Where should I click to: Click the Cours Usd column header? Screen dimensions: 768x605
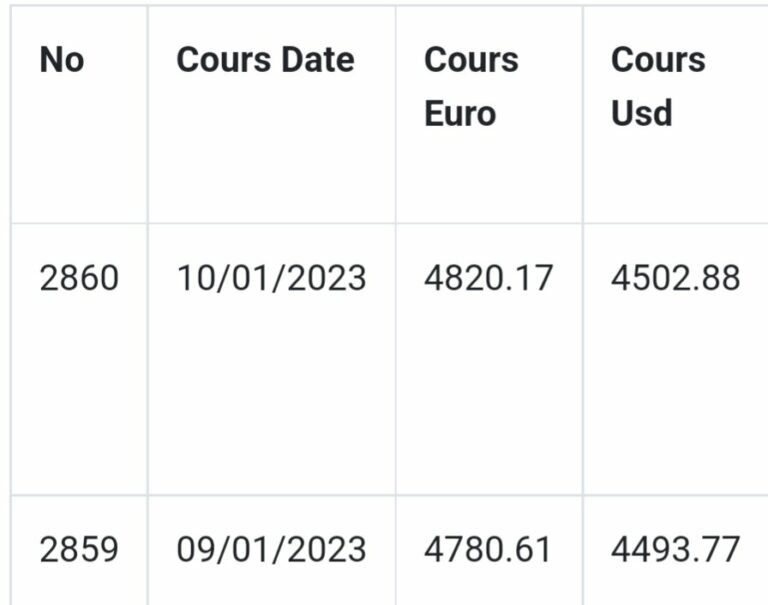tap(658, 87)
